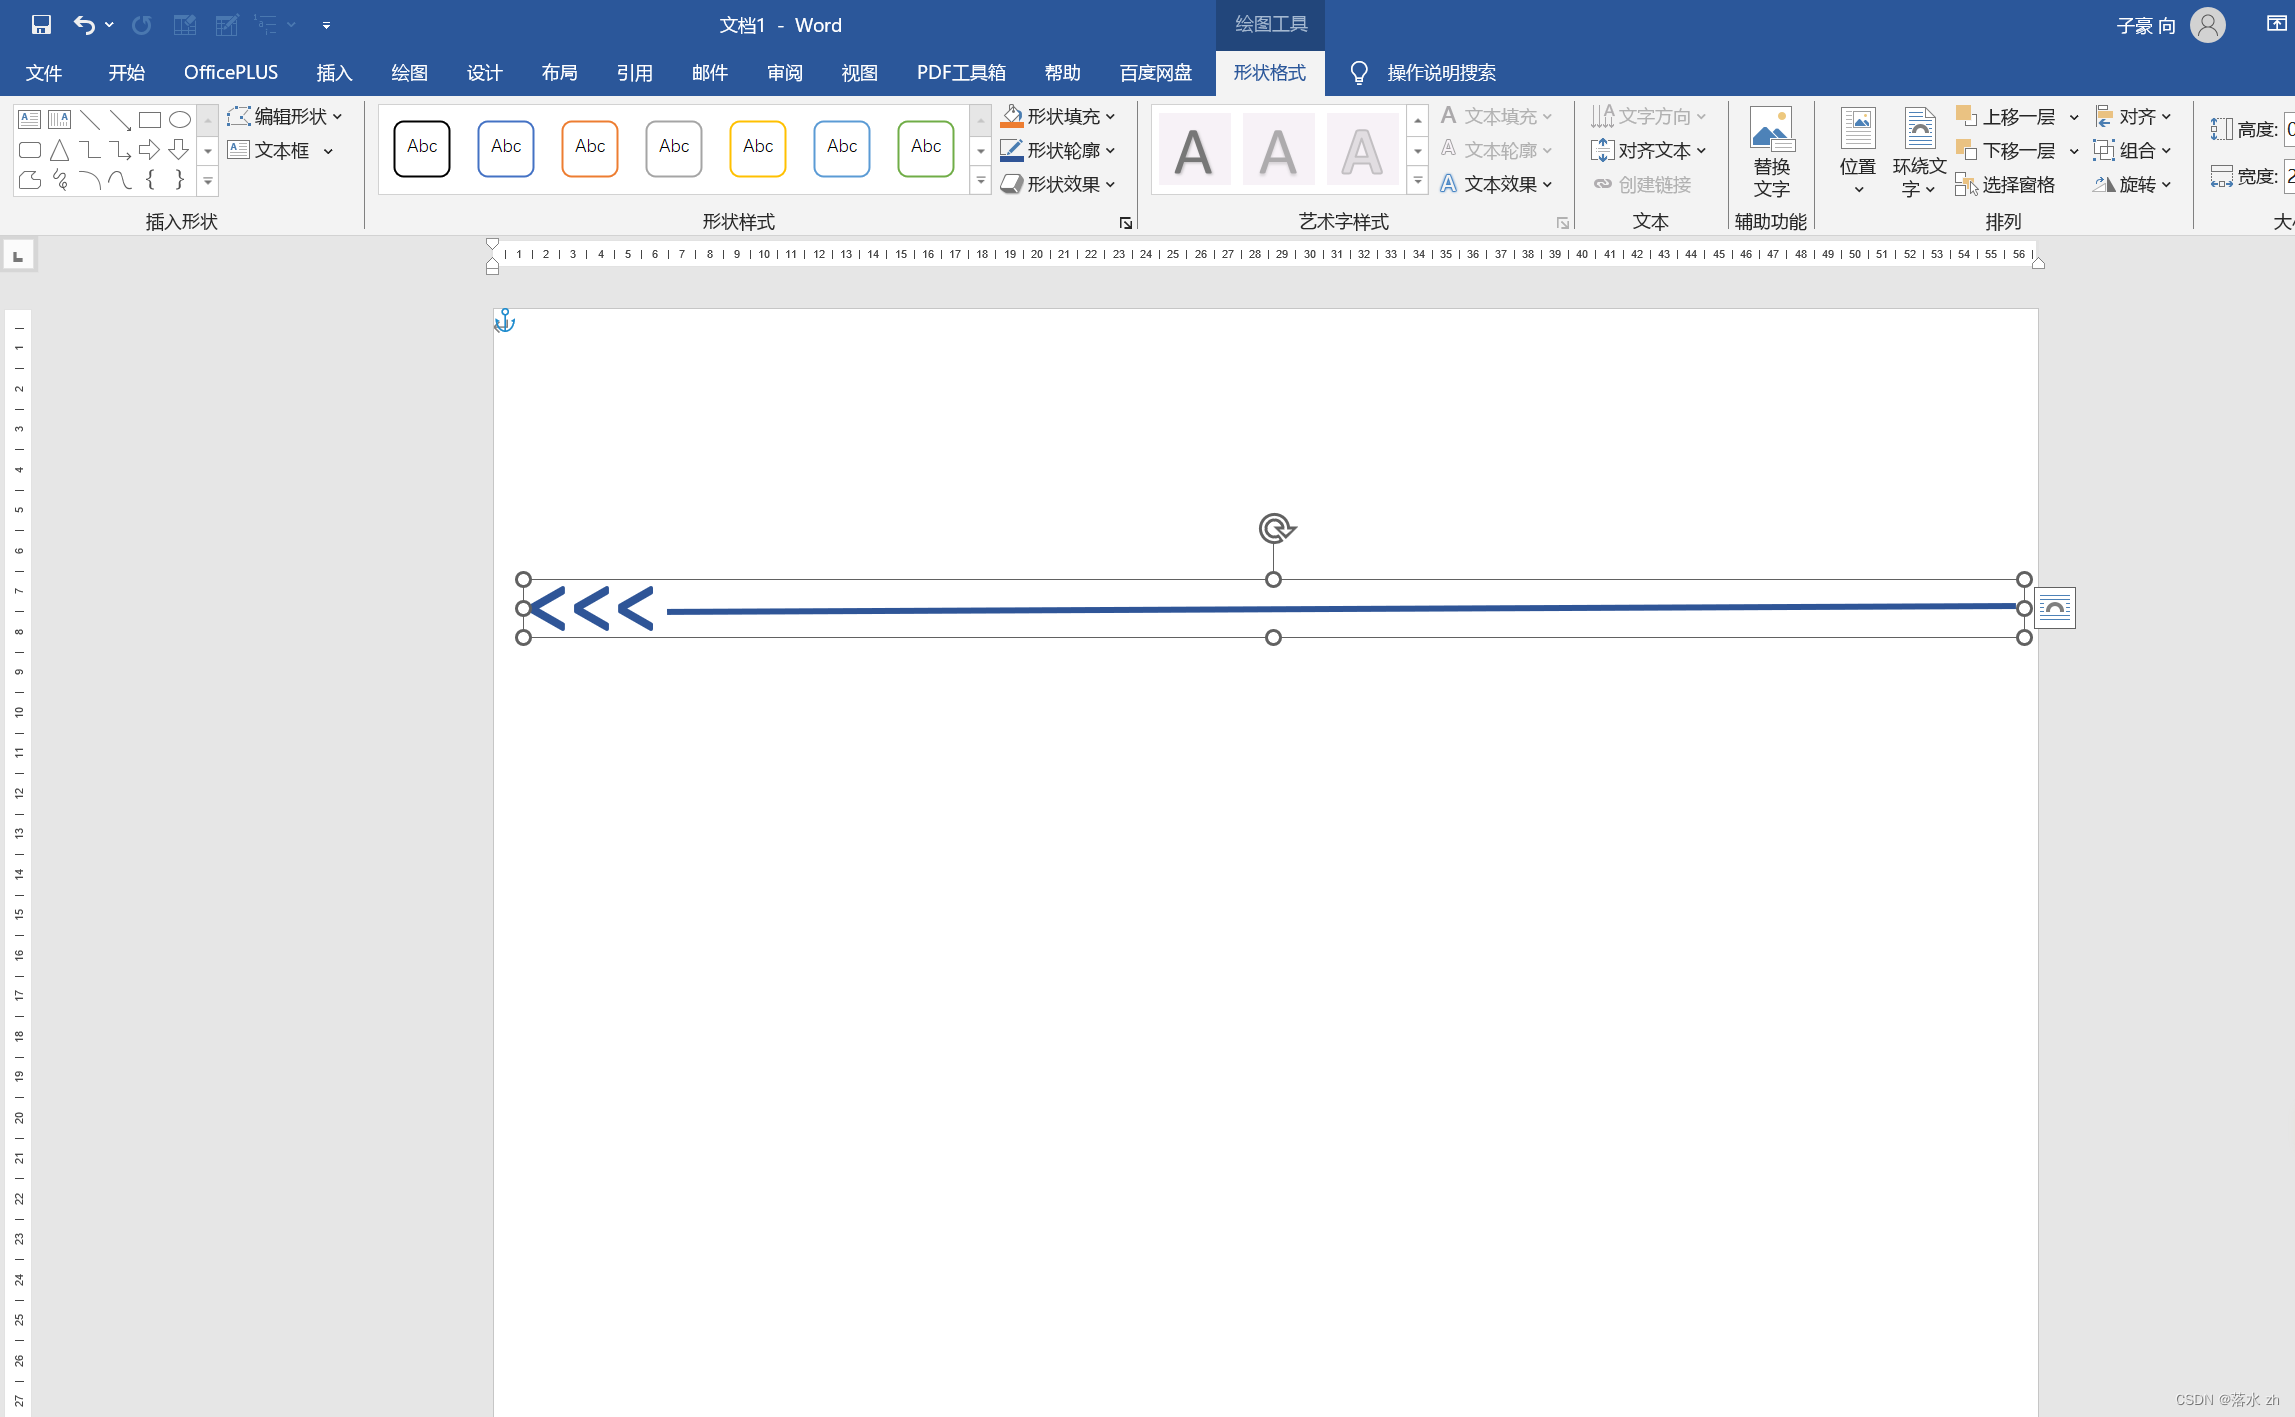Expand the 形状轮廓 outline dropdown
This screenshot has height=1417, width=2295.
1059,150
